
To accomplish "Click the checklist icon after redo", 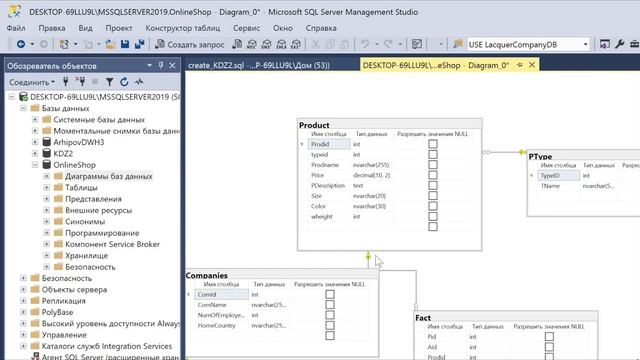I will (x=417, y=44).
